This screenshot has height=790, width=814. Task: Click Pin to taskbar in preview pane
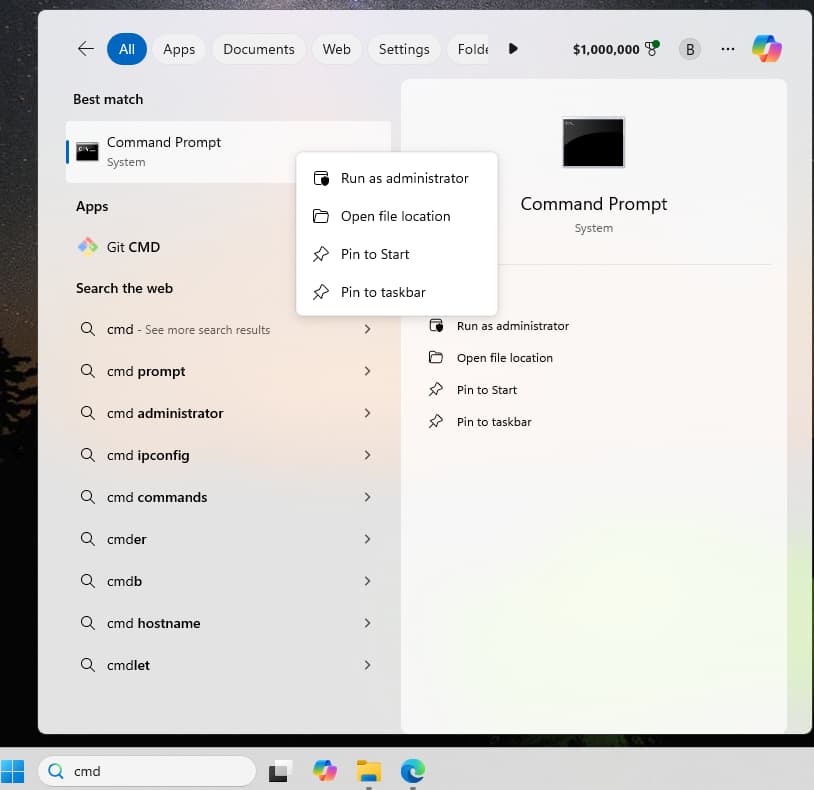[x=480, y=422]
